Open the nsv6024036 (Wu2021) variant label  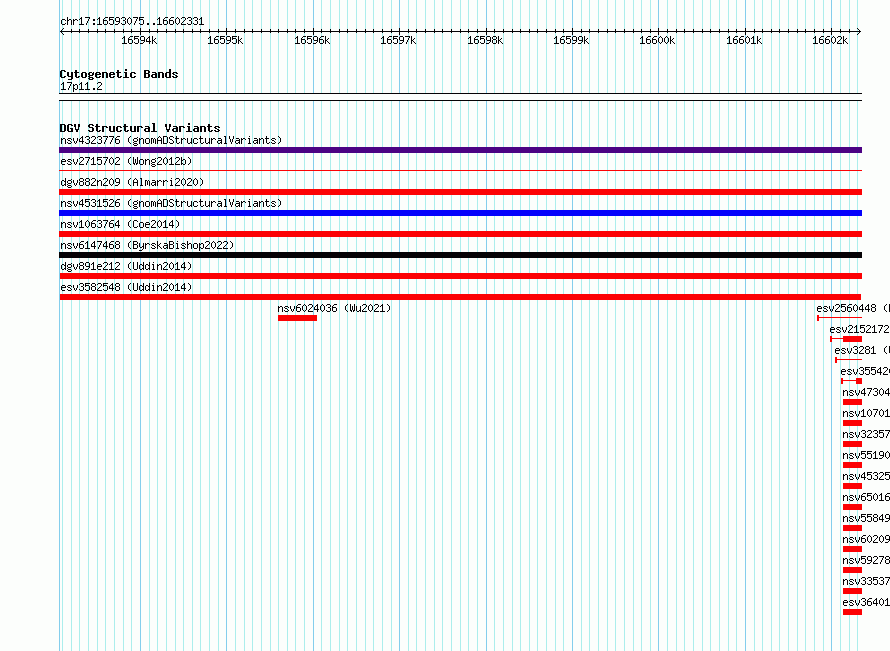point(334,308)
